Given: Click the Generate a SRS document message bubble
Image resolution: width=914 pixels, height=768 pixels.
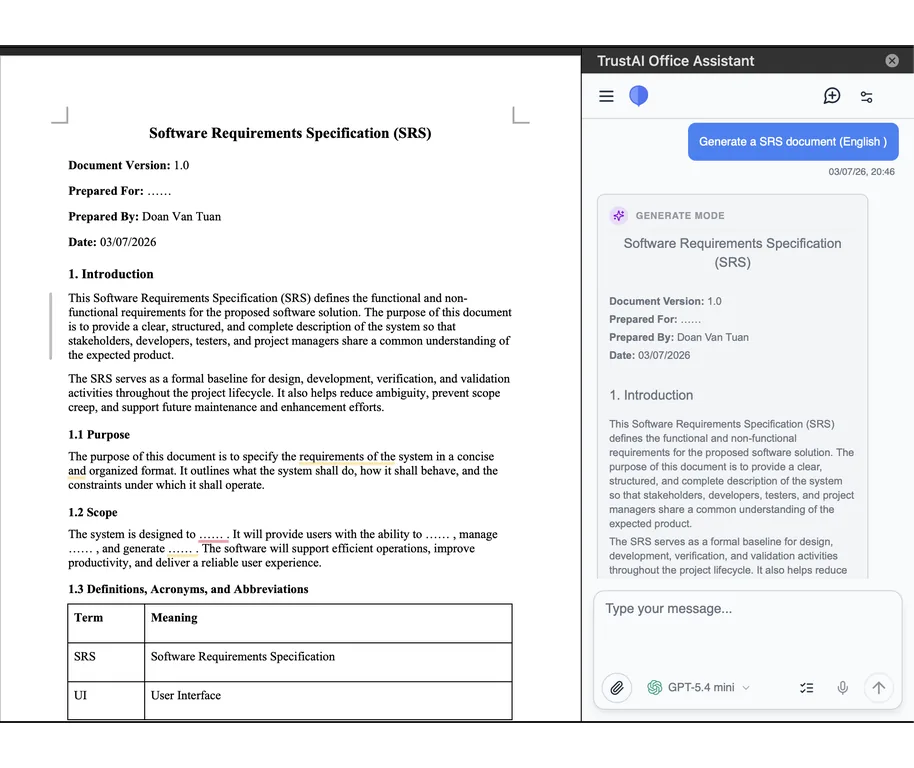Looking at the screenshot, I should tap(793, 142).
